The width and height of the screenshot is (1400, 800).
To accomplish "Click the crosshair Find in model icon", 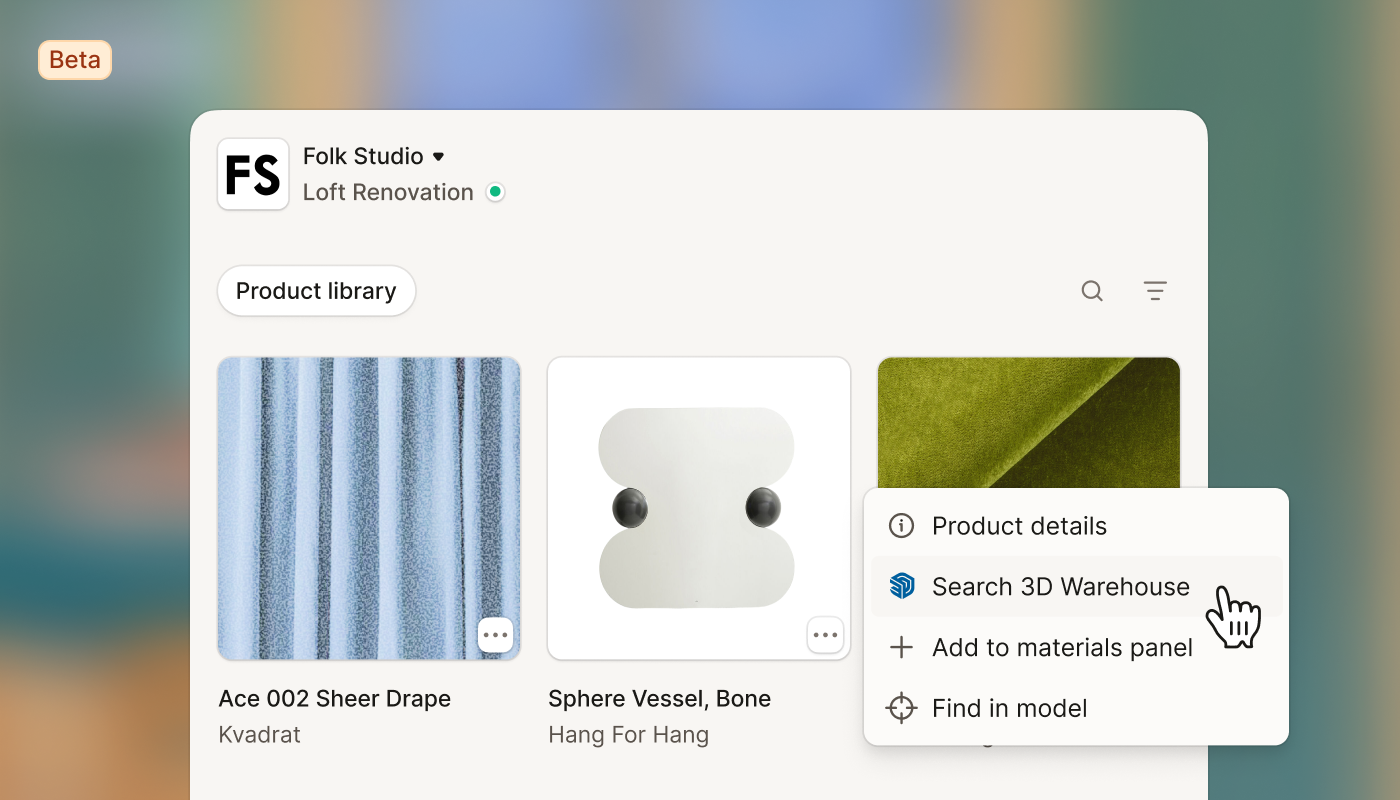I will [902, 708].
